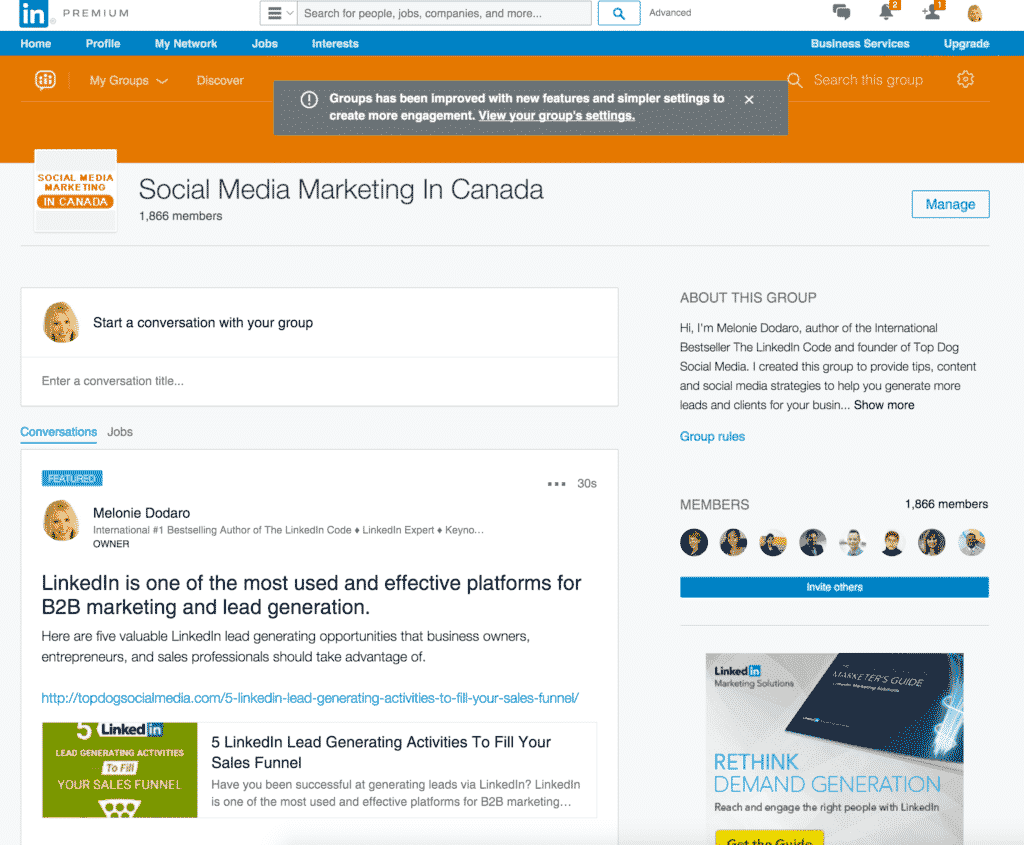Open the Advanced search link

tap(670, 12)
